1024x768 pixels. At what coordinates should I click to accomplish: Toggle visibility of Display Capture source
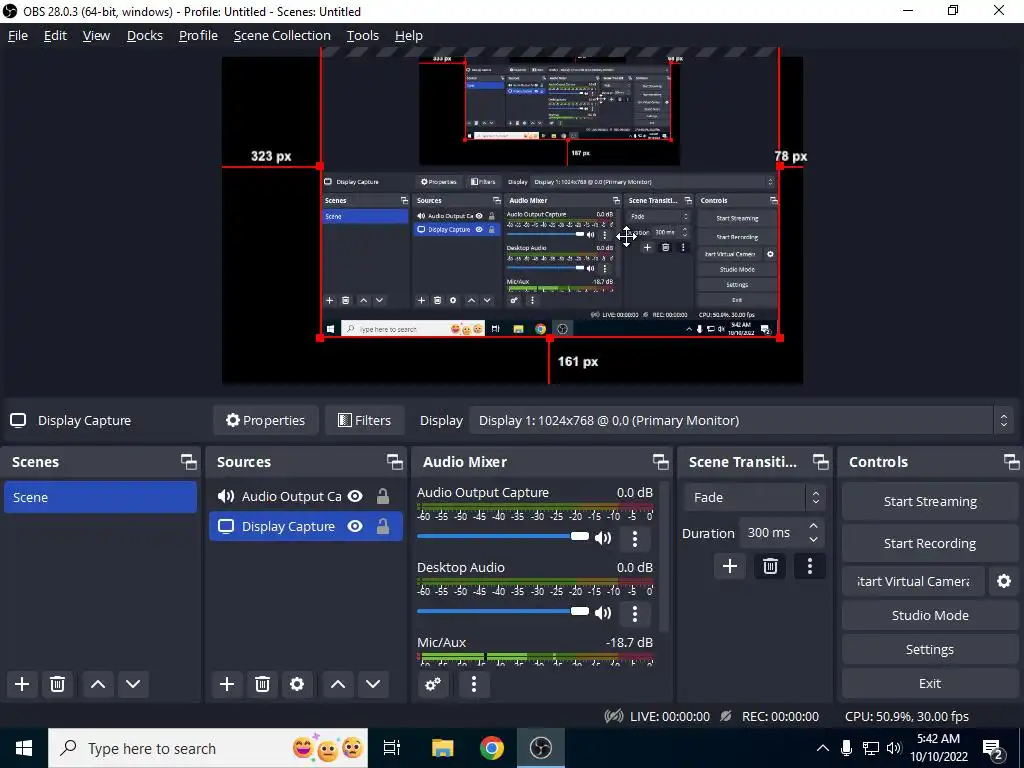[x=355, y=526]
